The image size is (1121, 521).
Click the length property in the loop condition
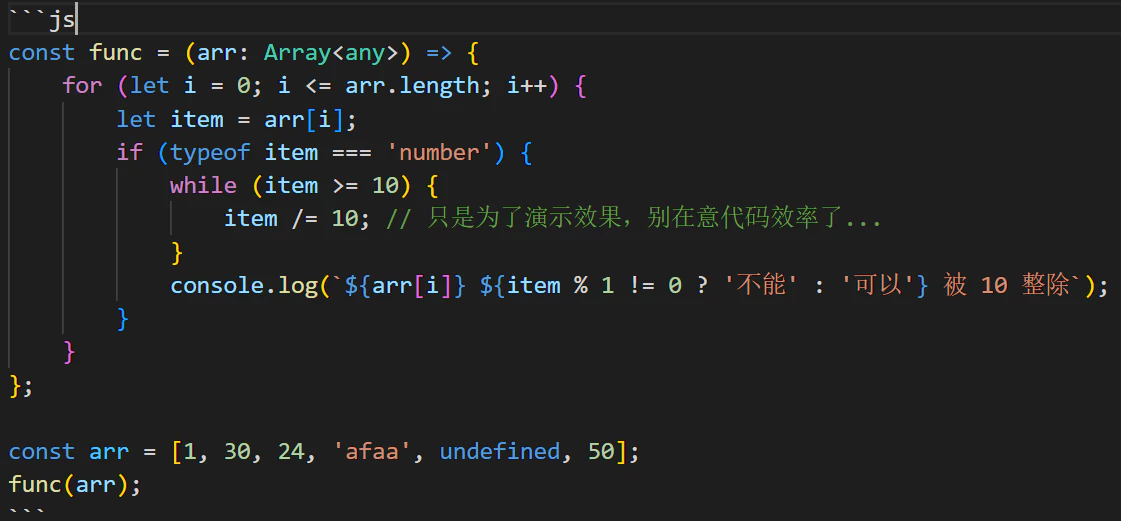coord(440,86)
